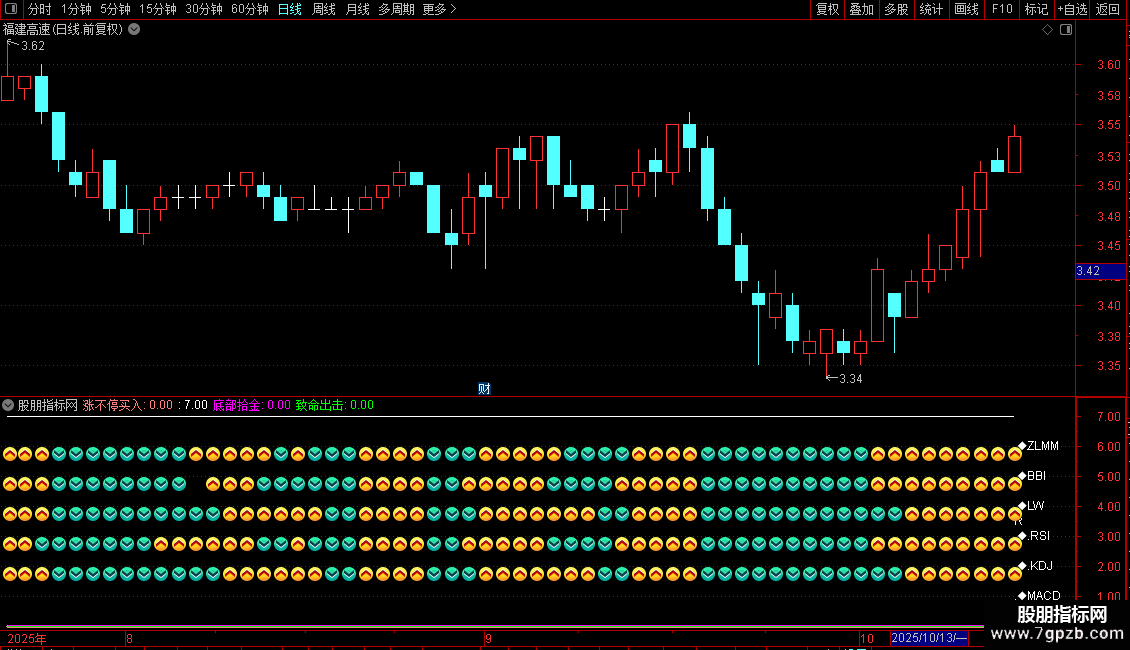Click the KDJ indicator row label
This screenshot has width=1130, height=650.
pyautogui.click(x=1041, y=566)
